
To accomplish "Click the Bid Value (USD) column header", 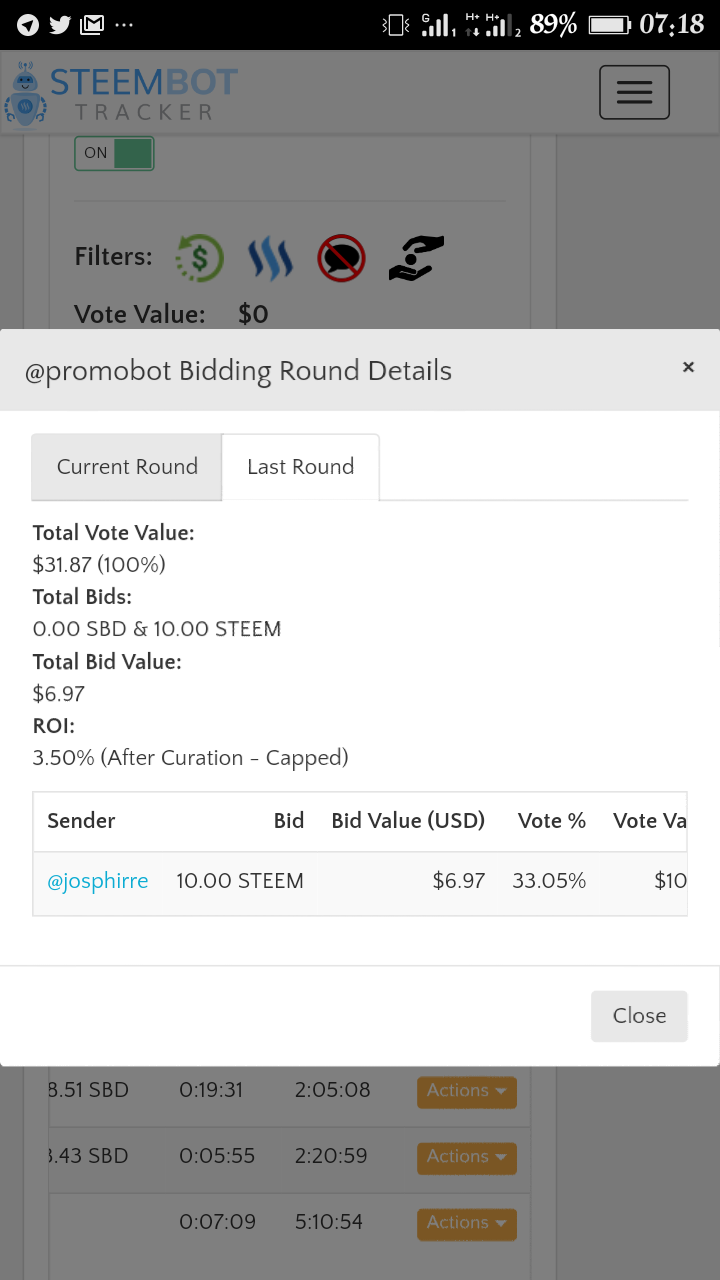I will (x=408, y=821).
